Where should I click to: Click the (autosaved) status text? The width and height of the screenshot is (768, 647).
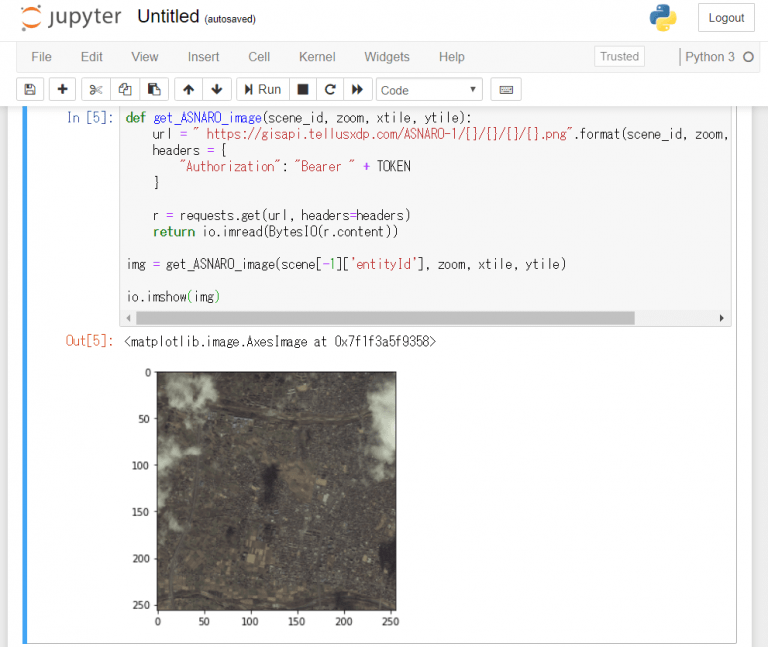click(230, 19)
